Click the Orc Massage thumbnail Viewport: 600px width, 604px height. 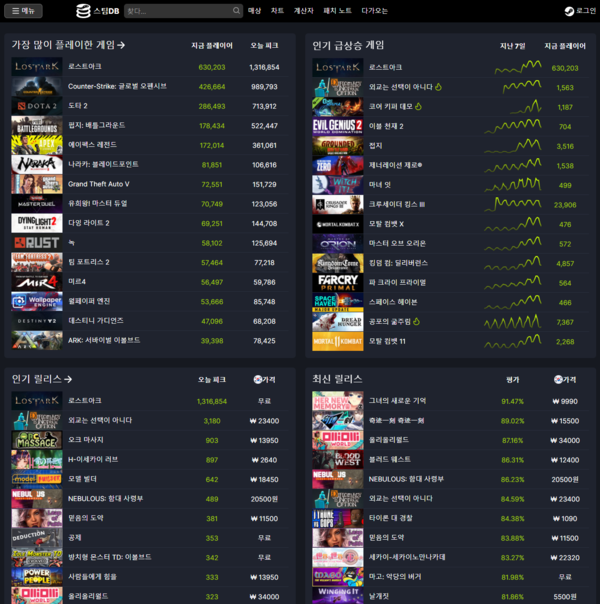point(37,440)
